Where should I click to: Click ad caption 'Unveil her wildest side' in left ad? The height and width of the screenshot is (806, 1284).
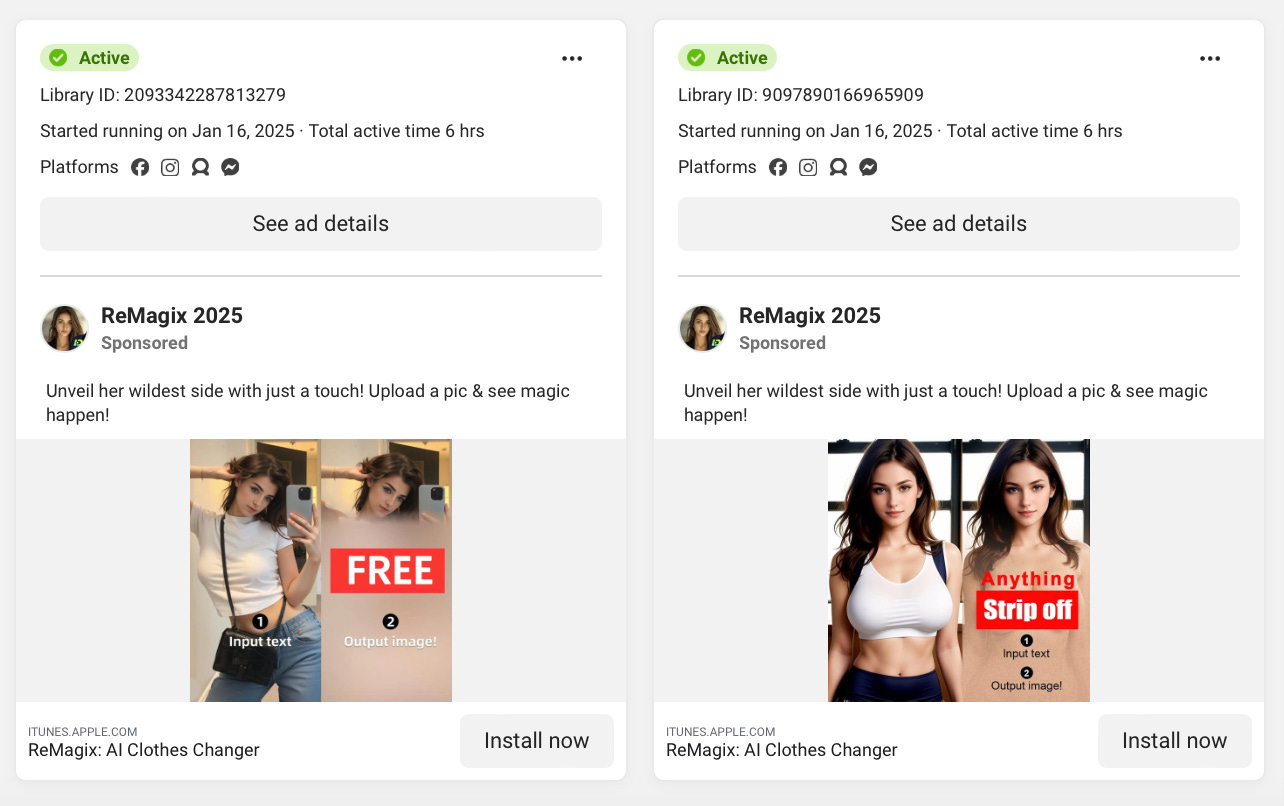click(308, 403)
